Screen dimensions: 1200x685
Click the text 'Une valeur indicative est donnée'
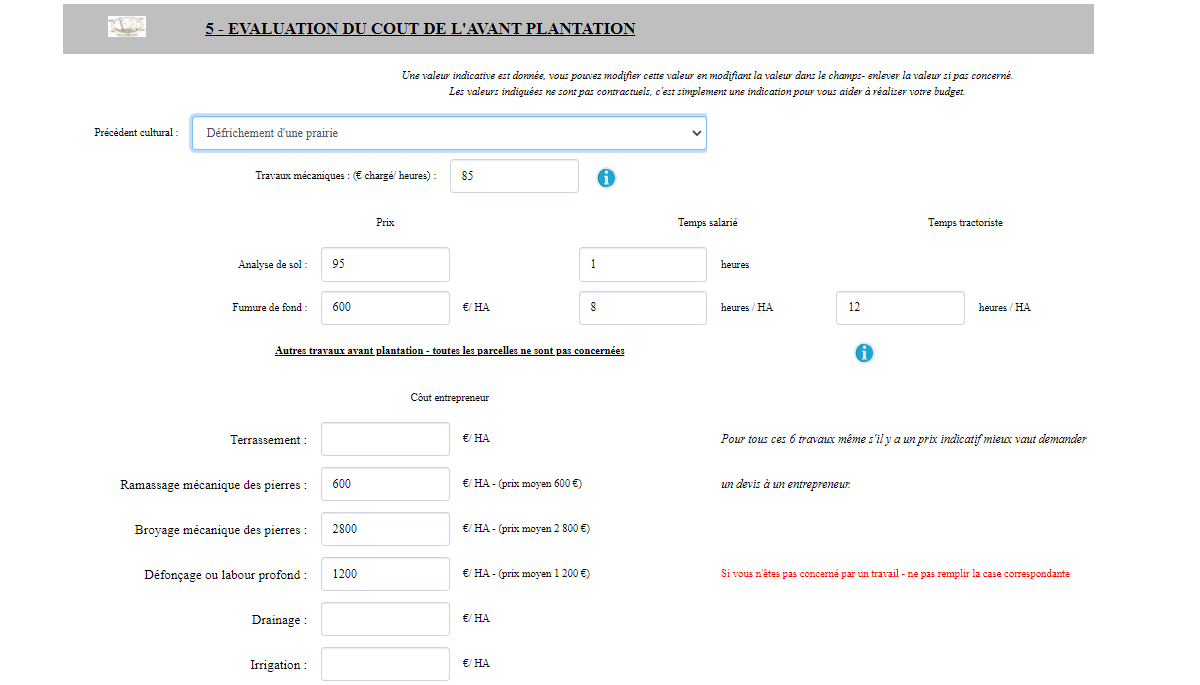[473, 76]
